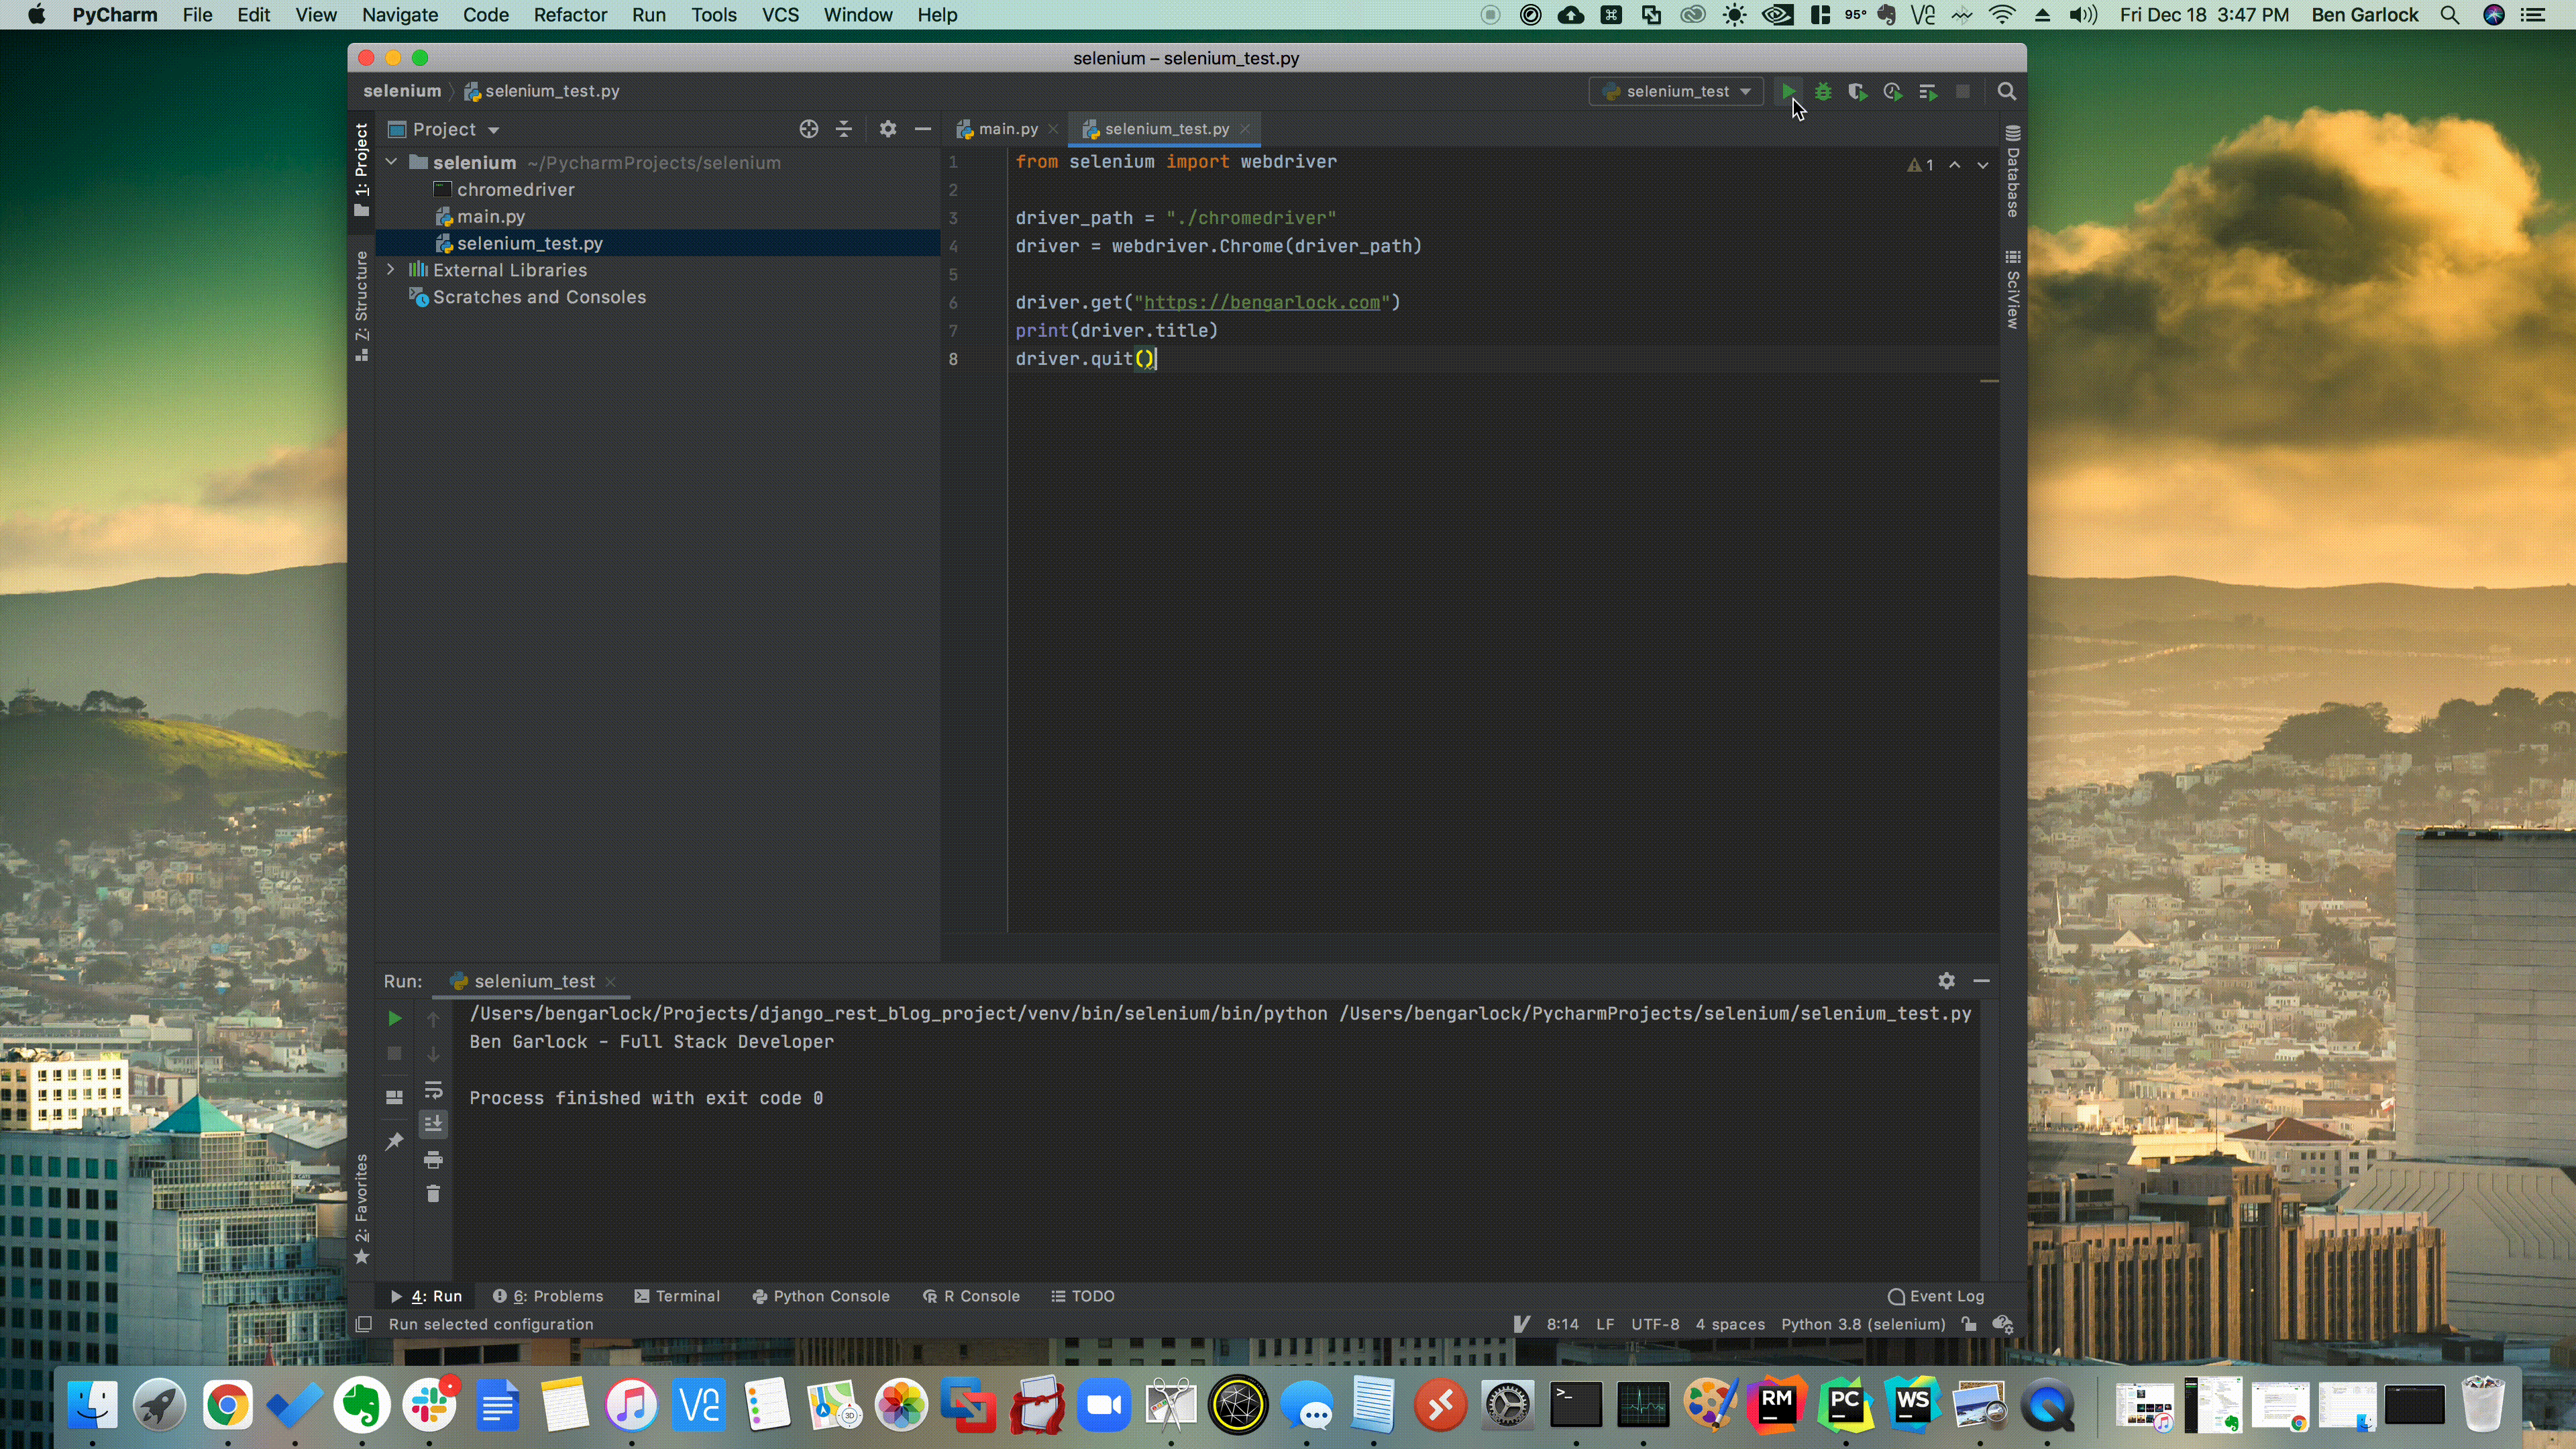The width and height of the screenshot is (2576, 1449).
Task: Click the green Run button in toolbar
Action: [1788, 91]
